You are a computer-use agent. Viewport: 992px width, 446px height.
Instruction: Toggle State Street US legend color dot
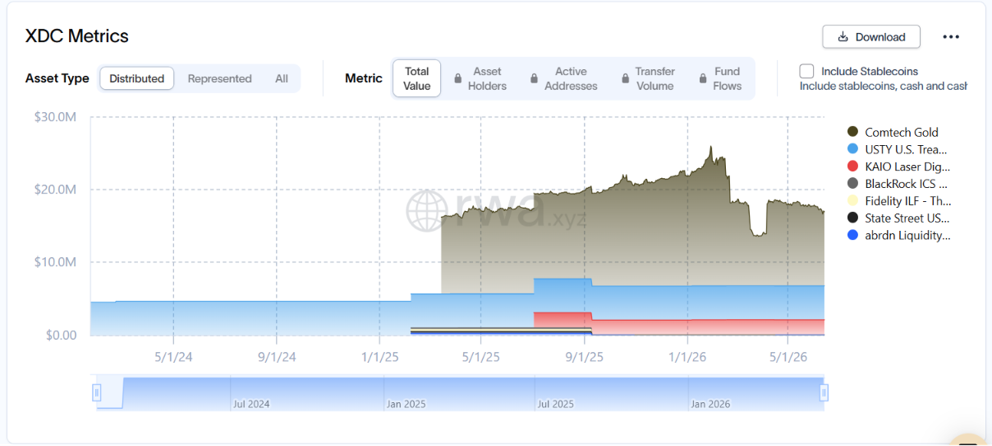click(x=852, y=218)
